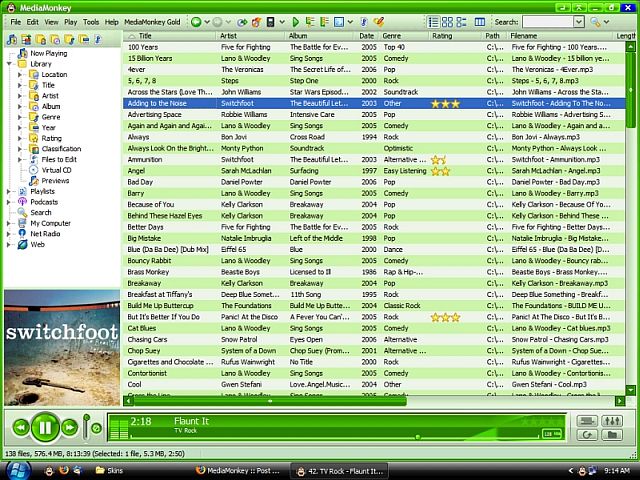The width and height of the screenshot is (640, 480).
Task: Select the 'Brass Monkey' track row
Action: (373, 272)
